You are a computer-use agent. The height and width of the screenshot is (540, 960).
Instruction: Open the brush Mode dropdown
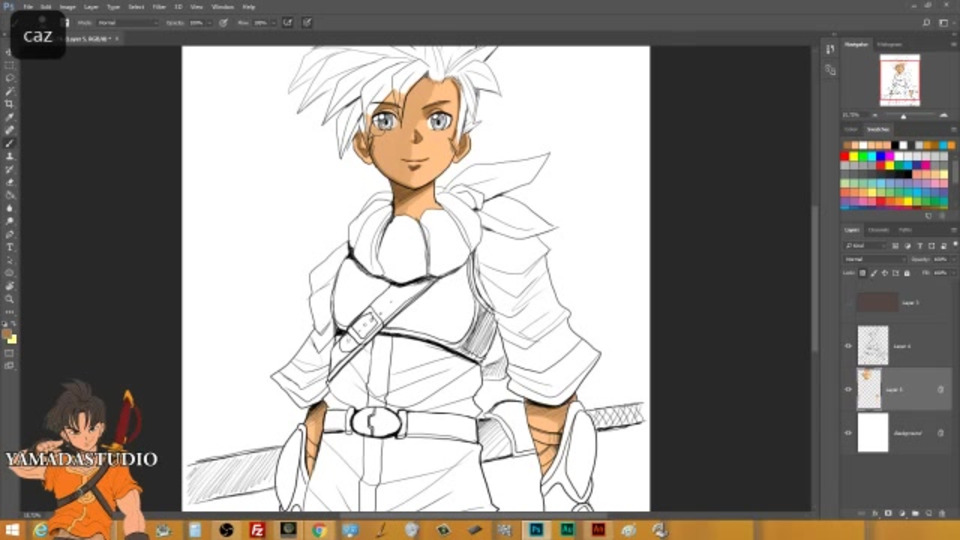coord(127,23)
